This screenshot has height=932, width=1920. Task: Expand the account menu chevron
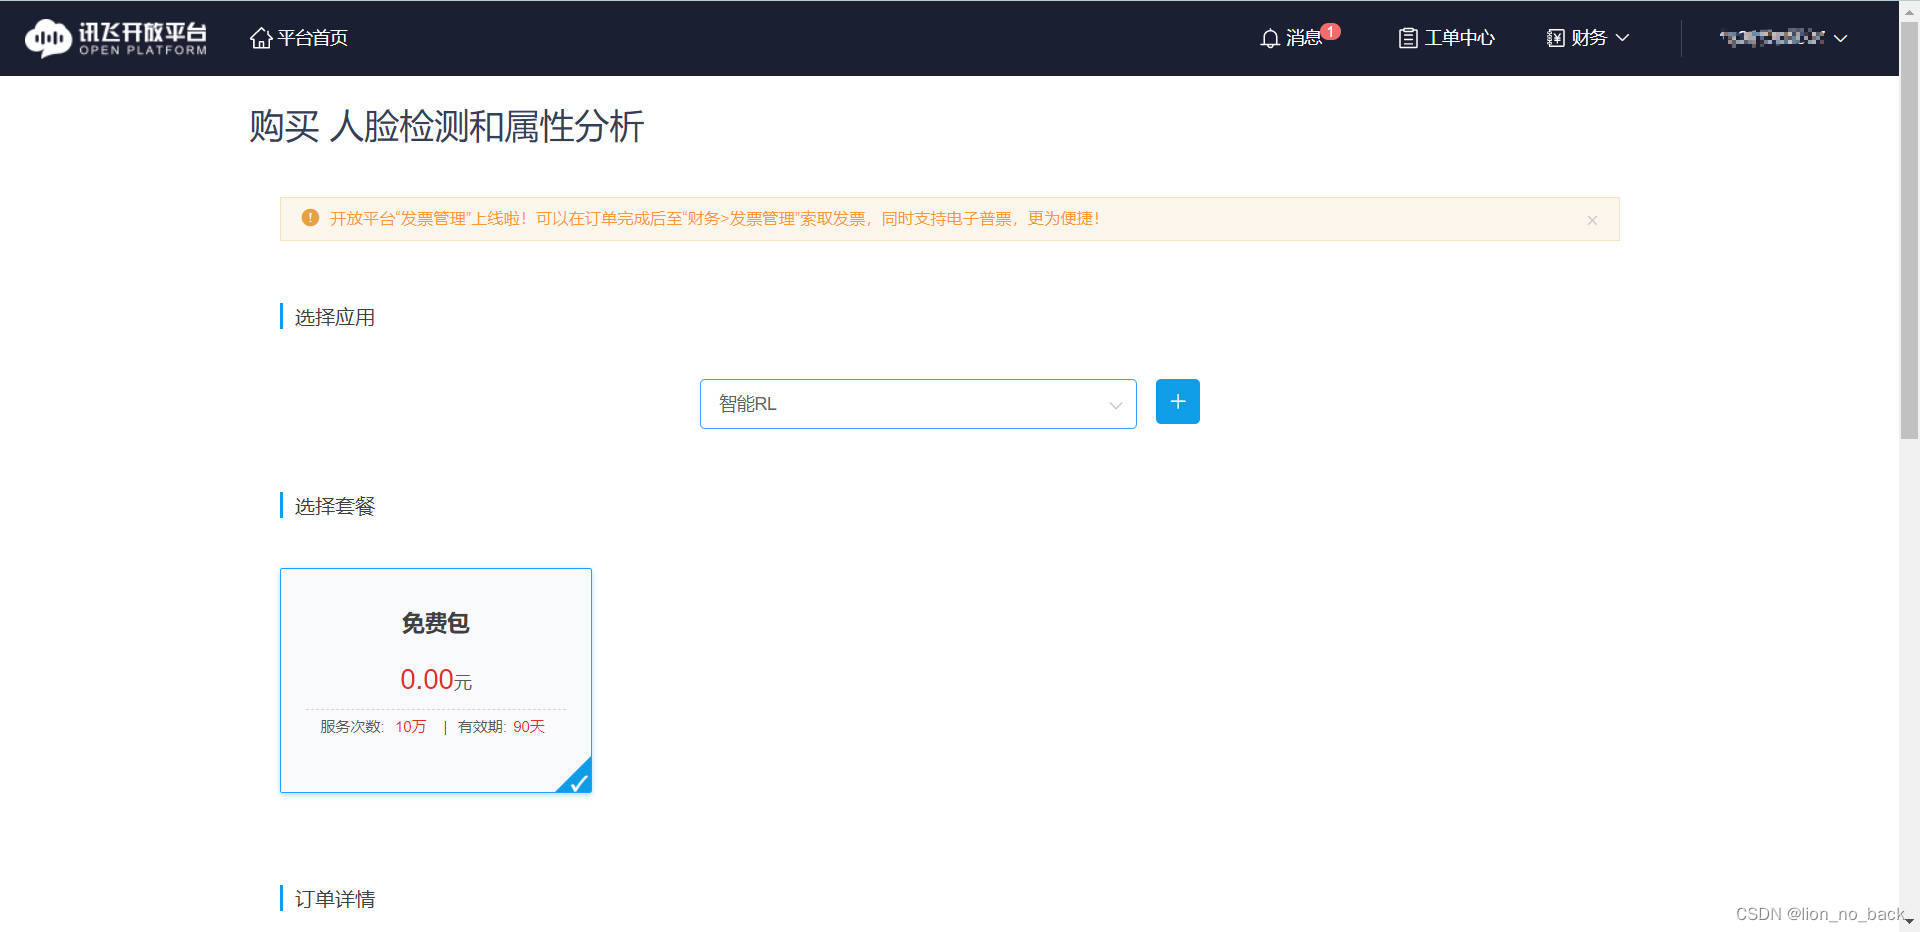pos(1840,38)
